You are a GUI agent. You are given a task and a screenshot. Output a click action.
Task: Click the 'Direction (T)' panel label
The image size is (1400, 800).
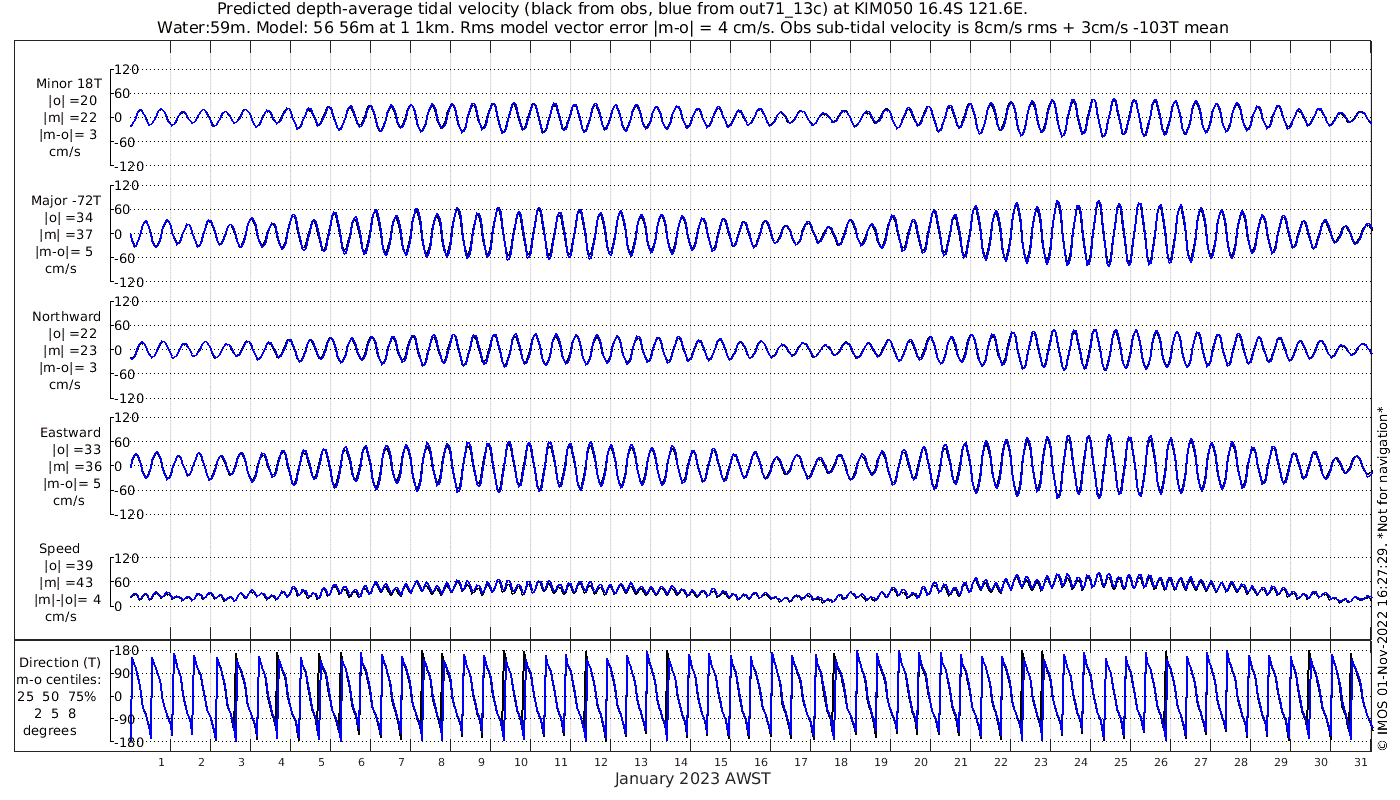(62, 662)
